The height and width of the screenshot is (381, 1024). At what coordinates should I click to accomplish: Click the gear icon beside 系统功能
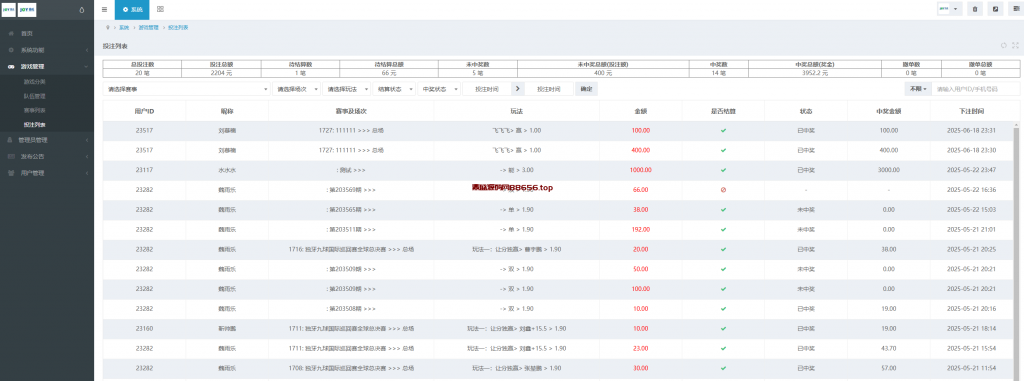click(11, 50)
